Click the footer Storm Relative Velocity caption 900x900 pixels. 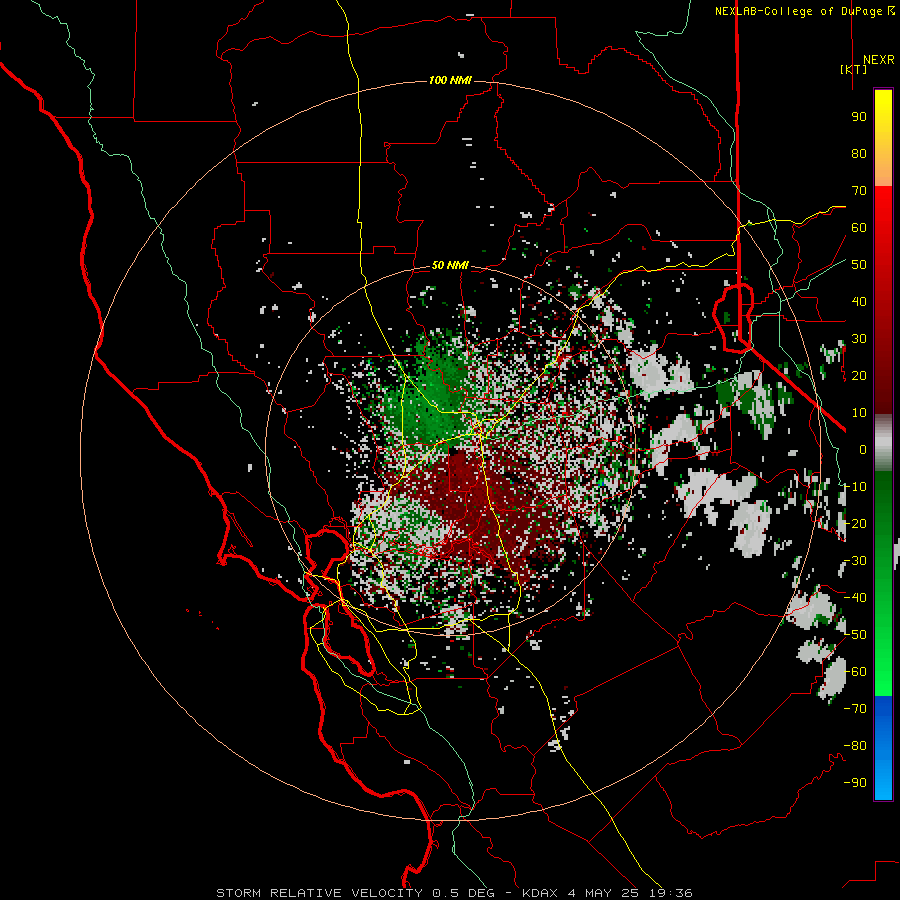pyautogui.click(x=454, y=893)
